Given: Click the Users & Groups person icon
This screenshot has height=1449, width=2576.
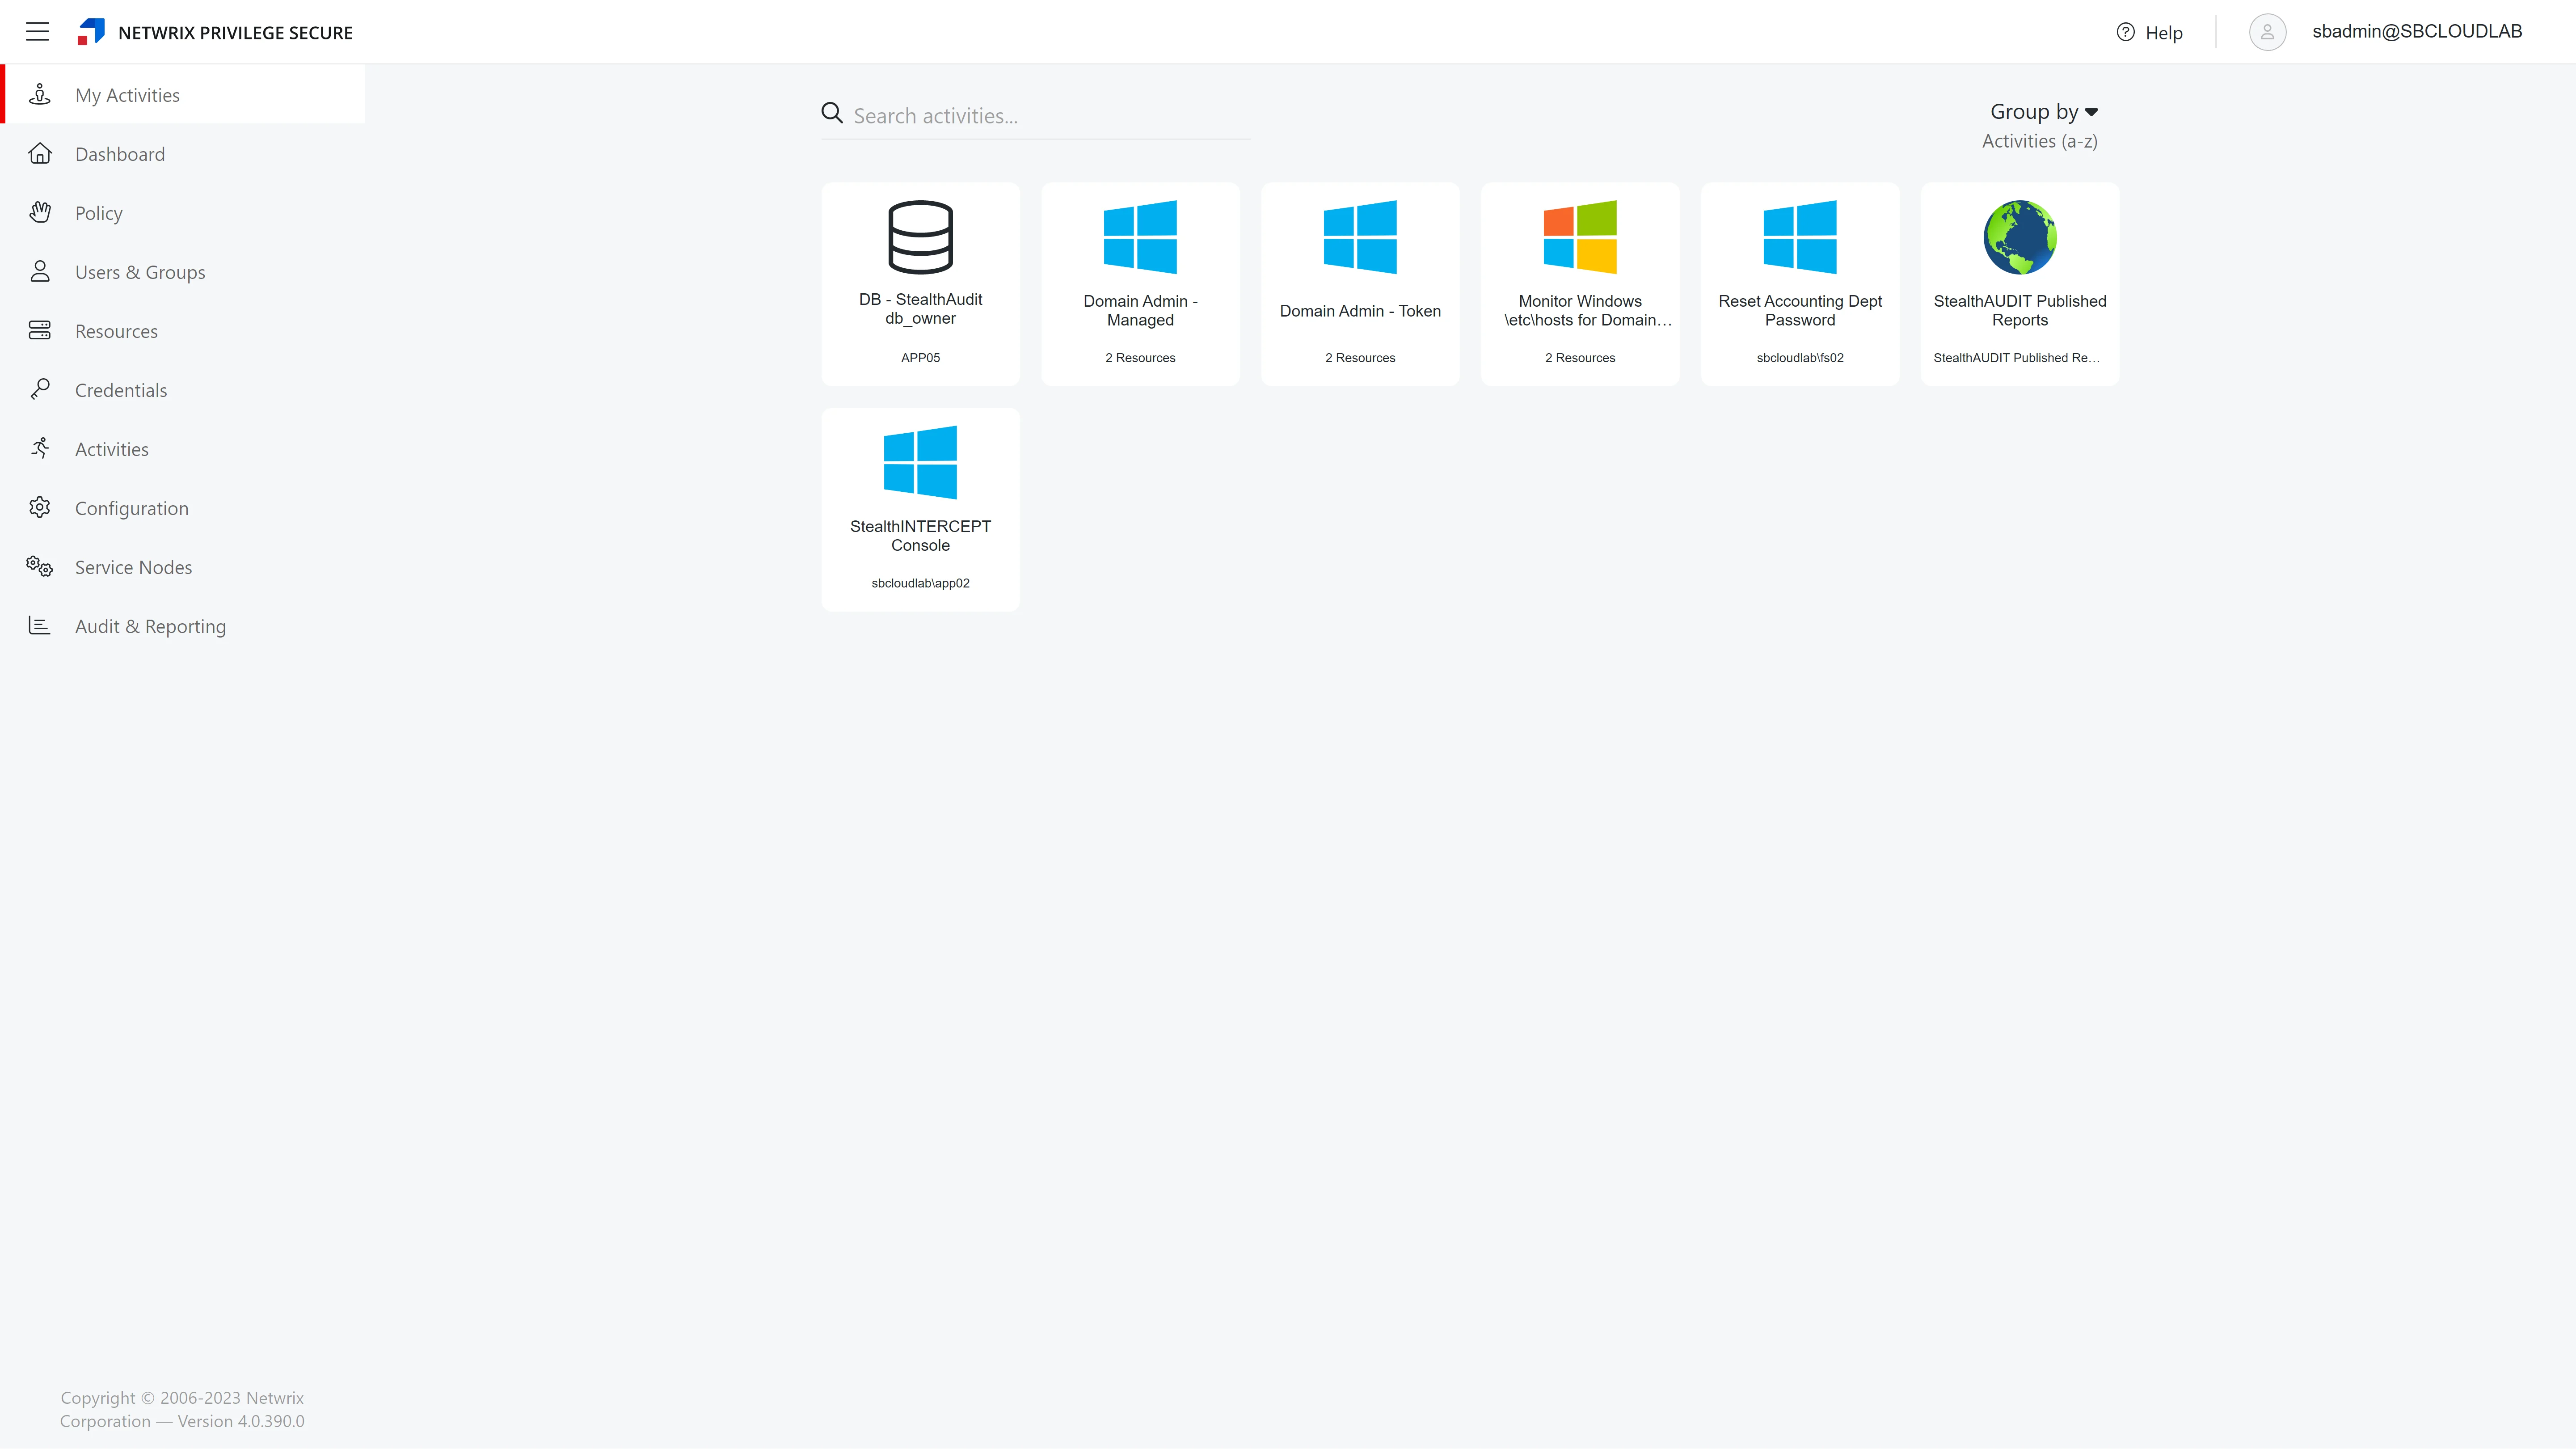Looking at the screenshot, I should click(x=40, y=271).
